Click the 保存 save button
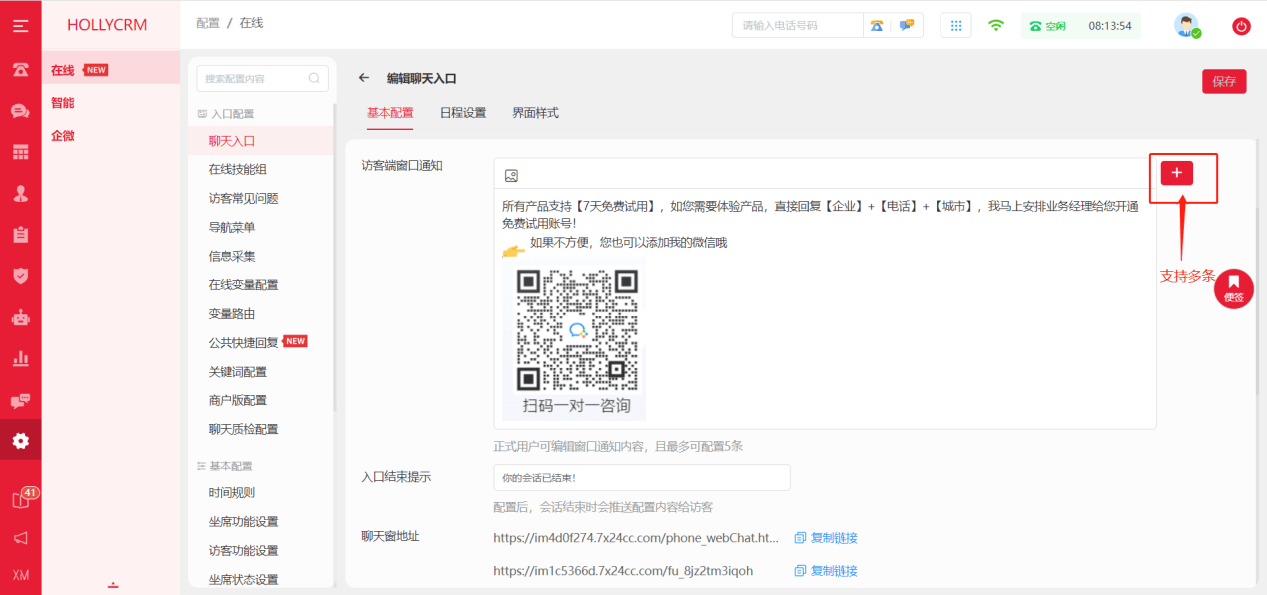The height and width of the screenshot is (595, 1267). coord(1224,82)
